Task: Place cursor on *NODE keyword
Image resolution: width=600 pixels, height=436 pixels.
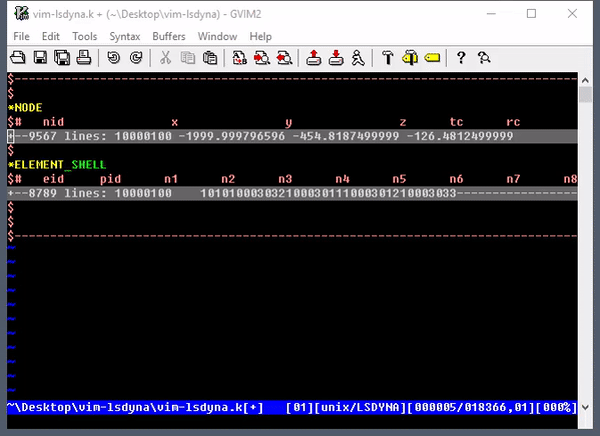Action: tap(25, 108)
